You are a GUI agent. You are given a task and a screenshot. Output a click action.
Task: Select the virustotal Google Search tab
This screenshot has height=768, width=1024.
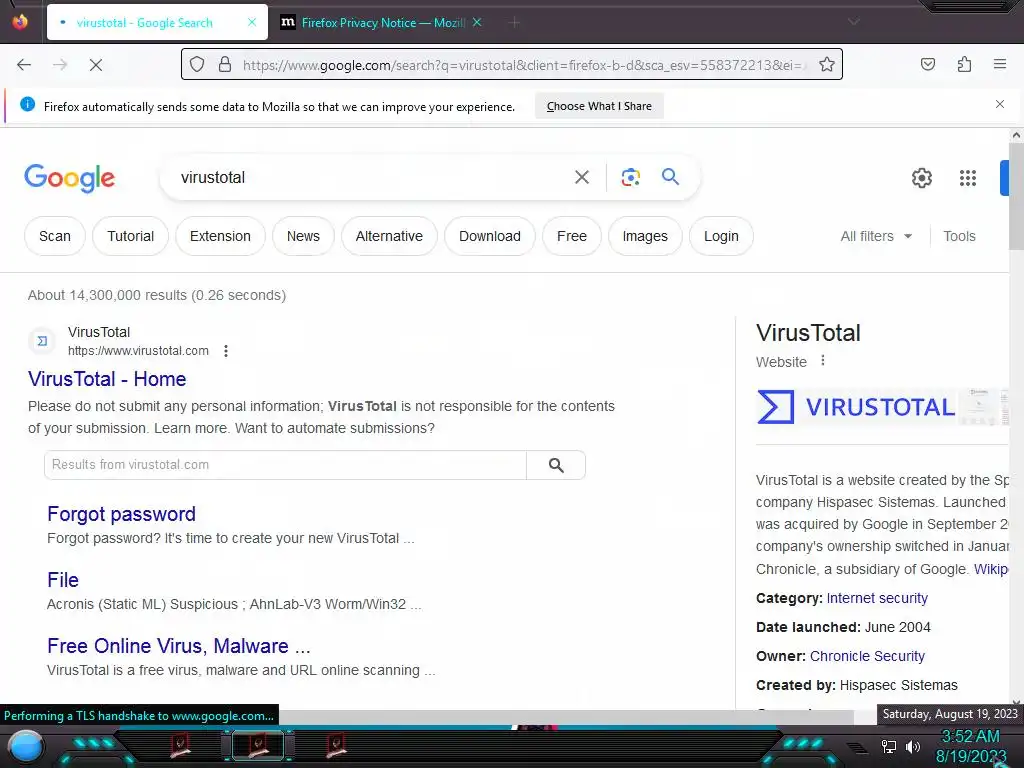[157, 22]
